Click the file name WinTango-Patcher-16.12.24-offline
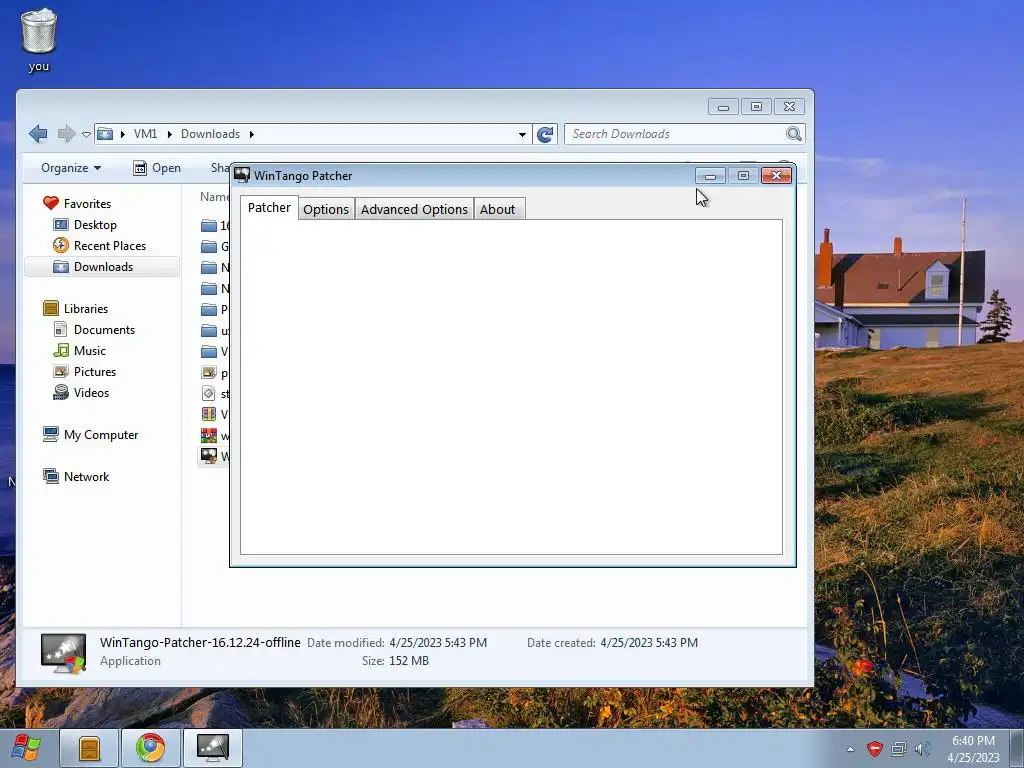1024x768 pixels. click(200, 643)
